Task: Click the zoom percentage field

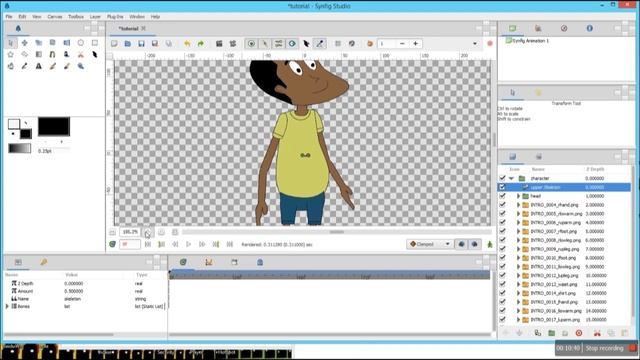Action: pos(130,232)
